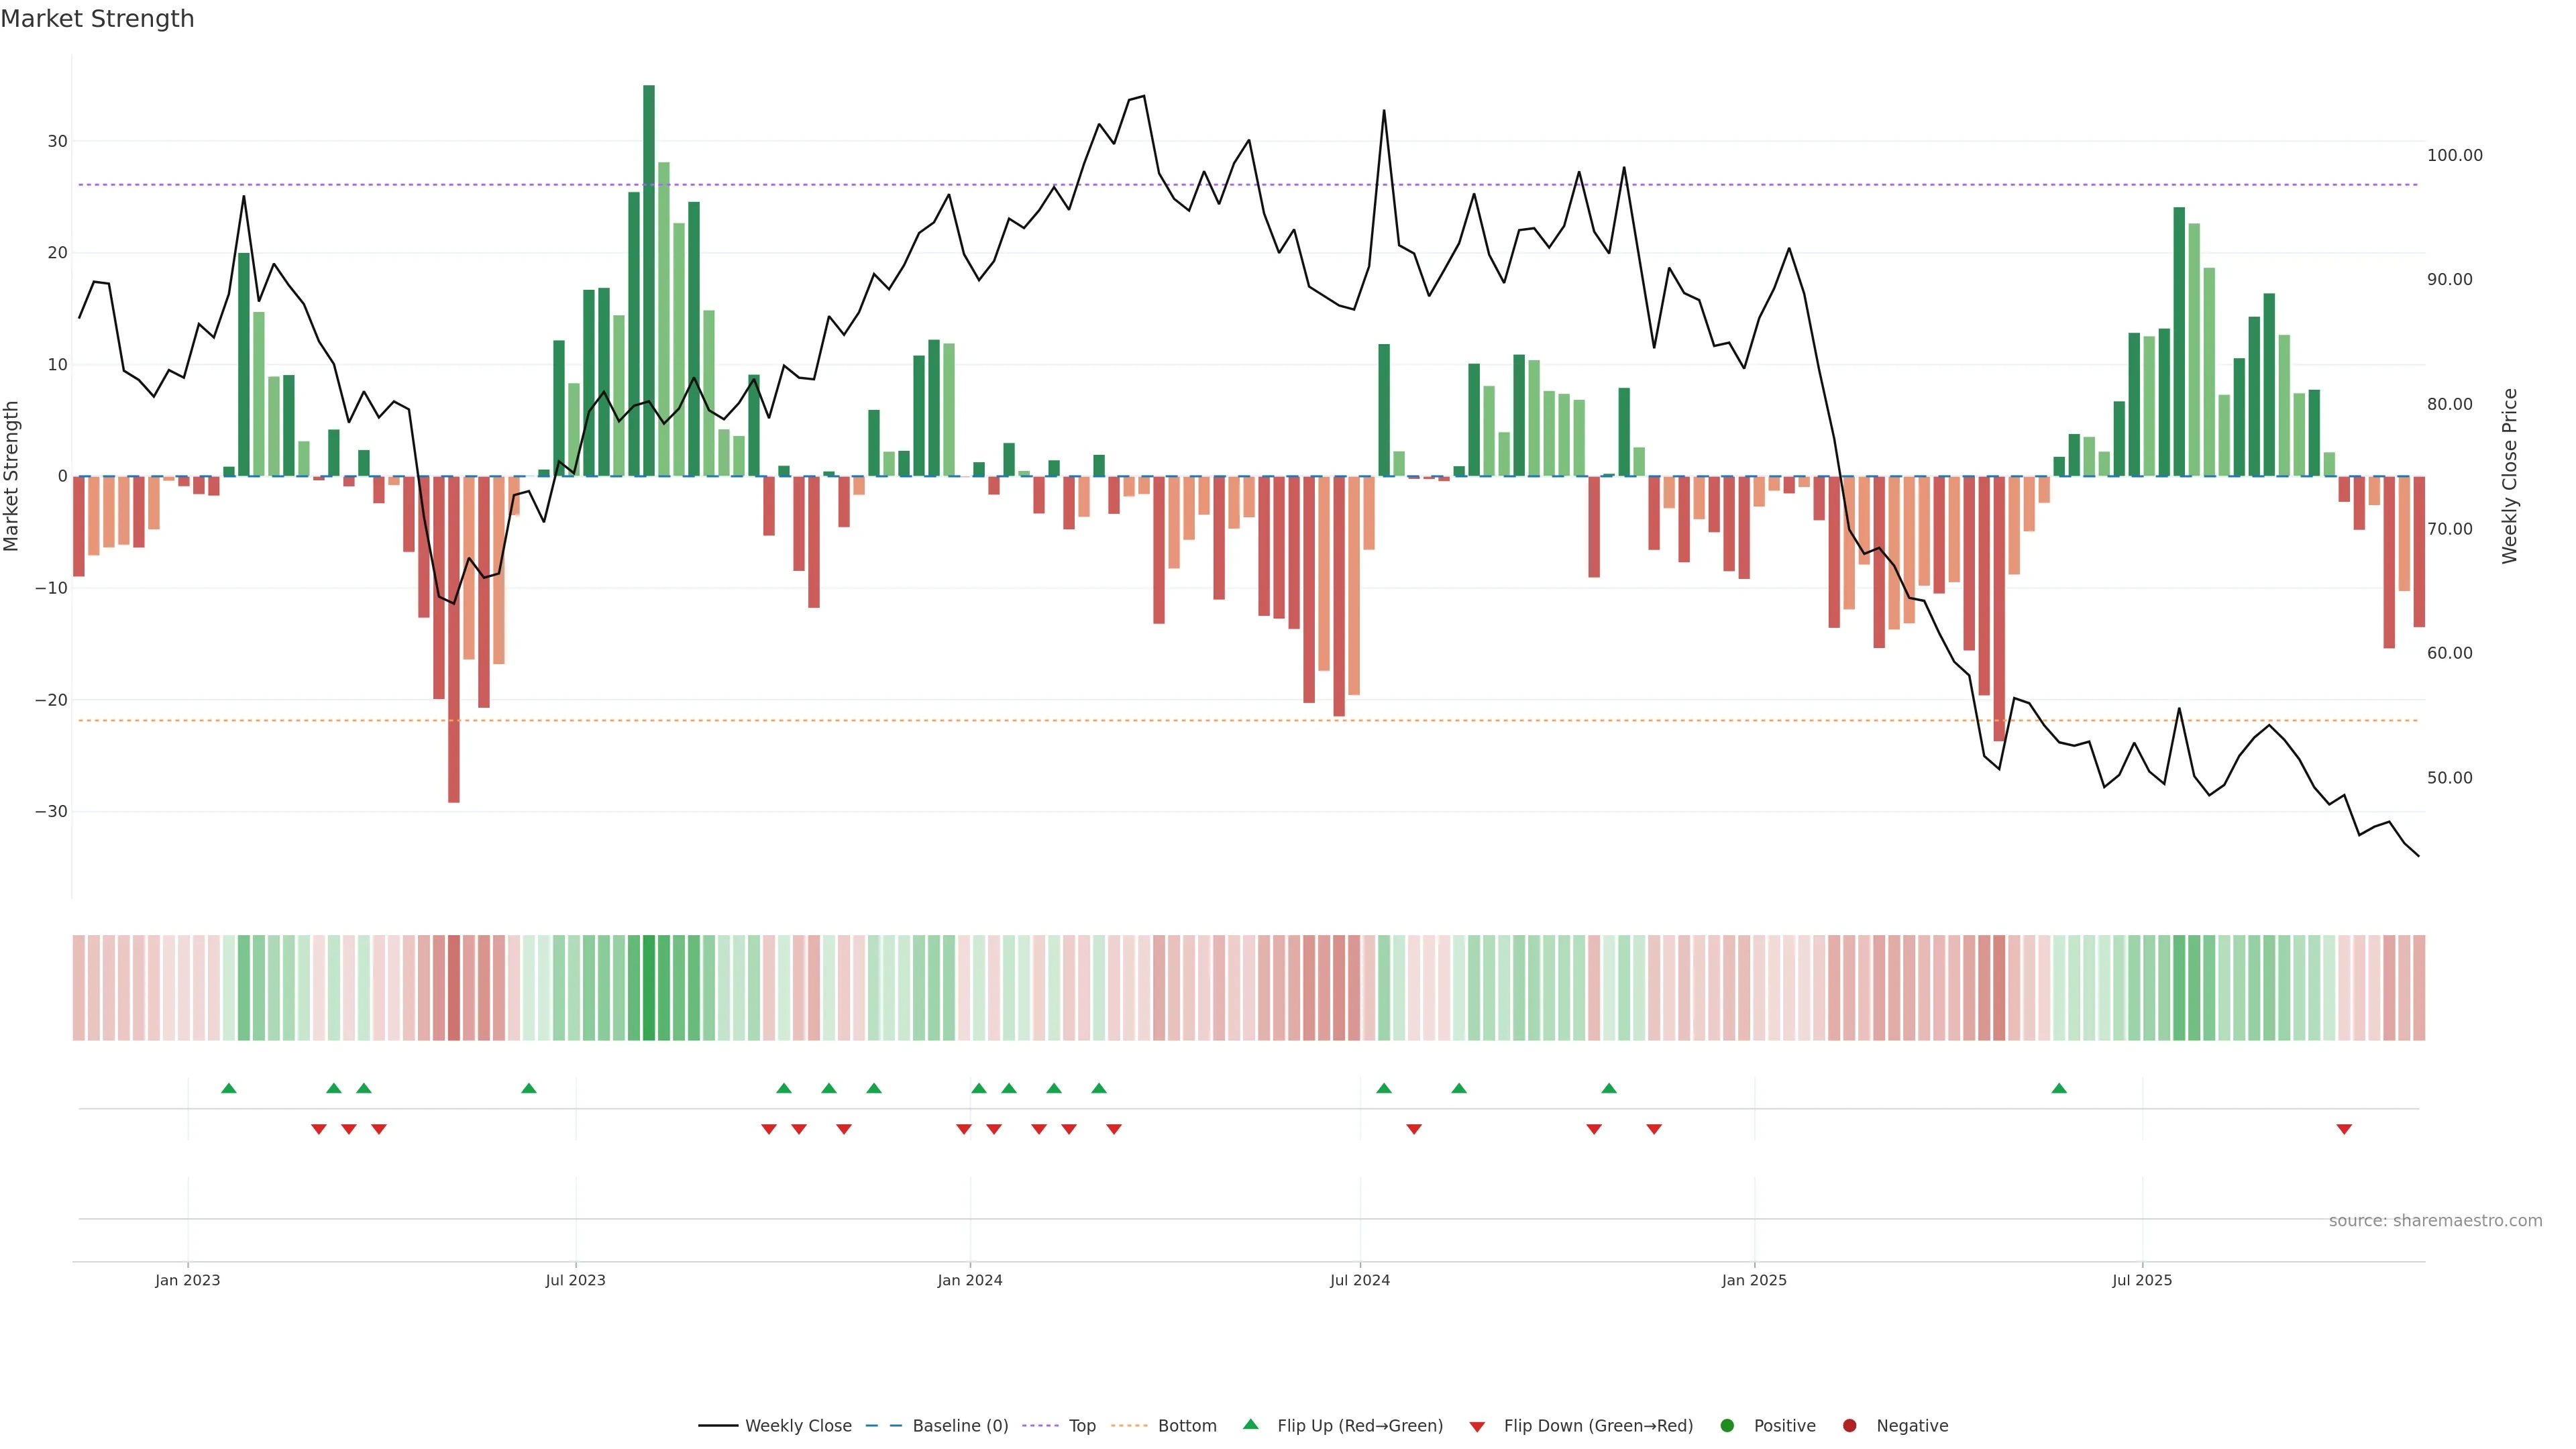The image size is (2576, 1449).
Task: Click the tallest green strength bar
Action: [649, 280]
